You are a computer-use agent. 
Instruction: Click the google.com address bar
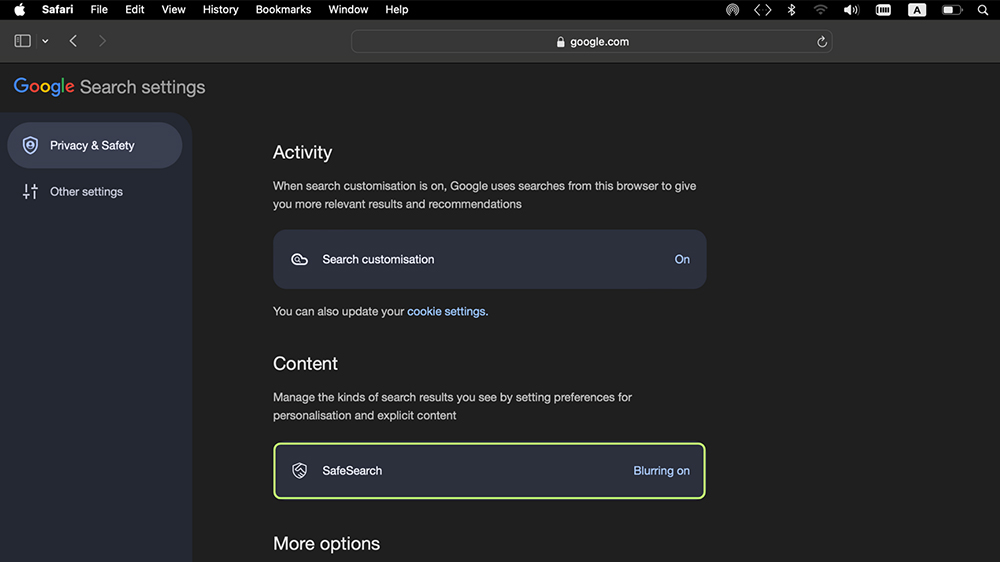click(591, 41)
